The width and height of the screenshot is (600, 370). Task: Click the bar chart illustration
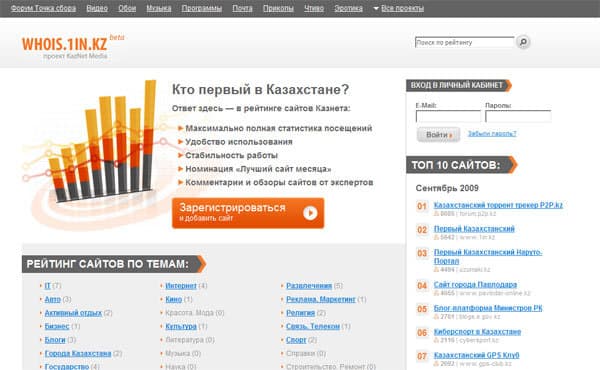coord(103,142)
